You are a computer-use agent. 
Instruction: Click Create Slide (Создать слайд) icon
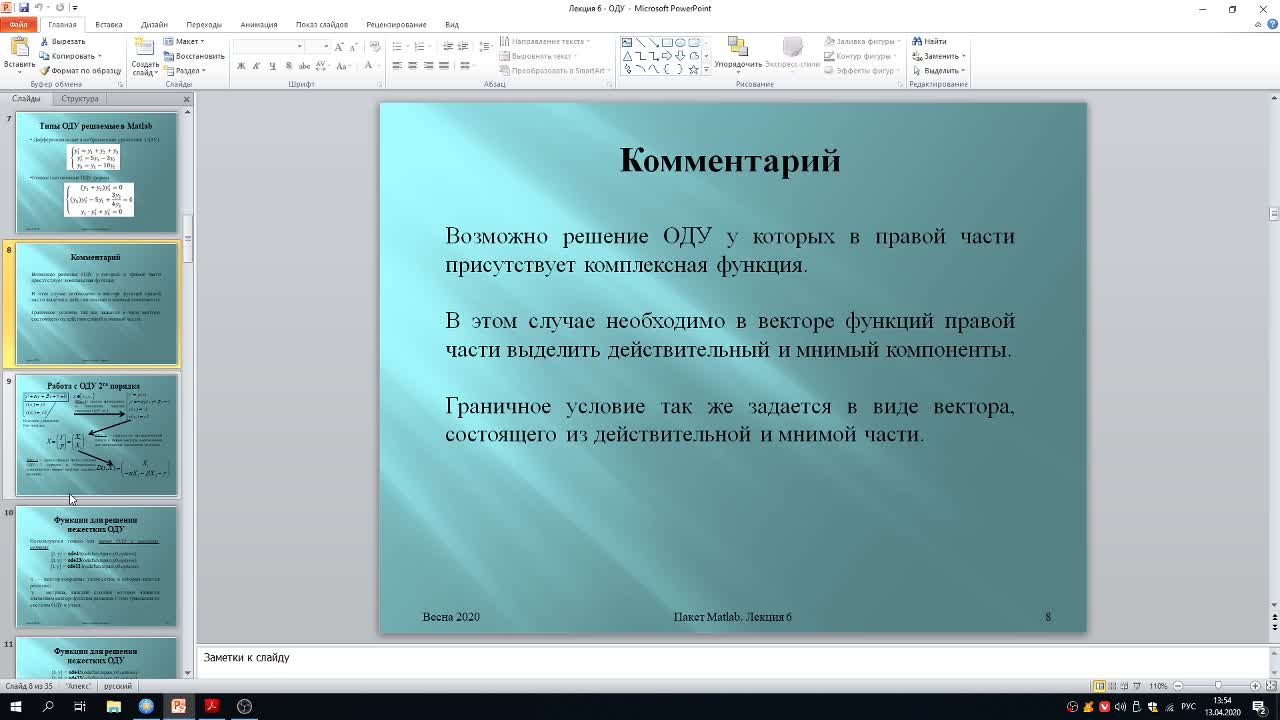click(145, 47)
